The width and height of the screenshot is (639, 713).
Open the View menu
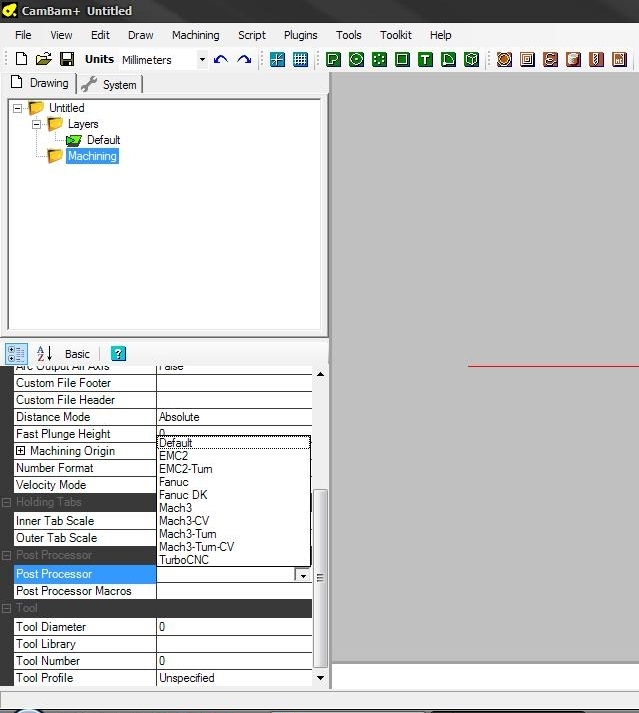point(61,35)
